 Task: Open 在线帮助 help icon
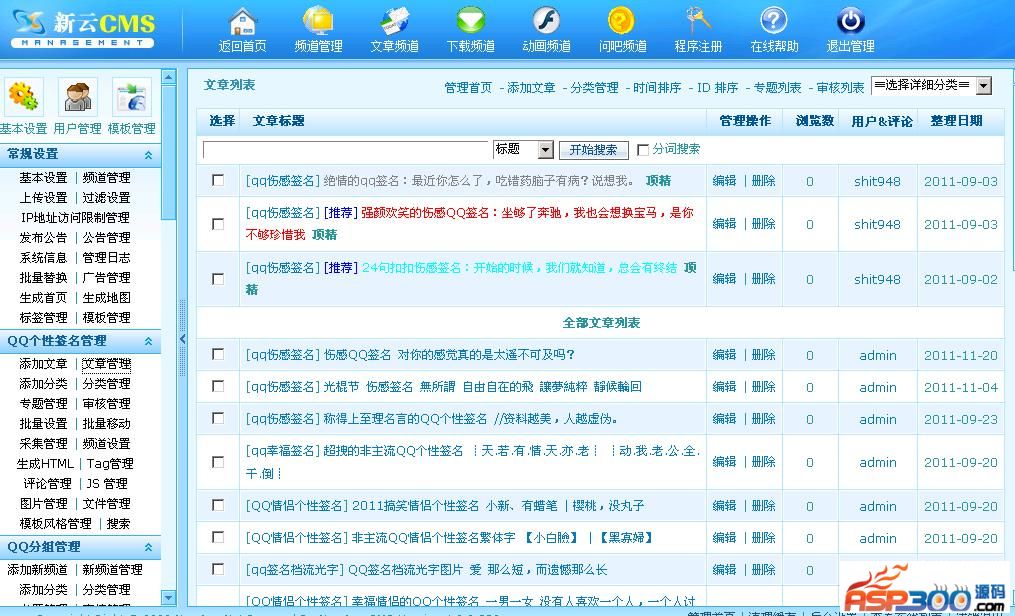774,21
